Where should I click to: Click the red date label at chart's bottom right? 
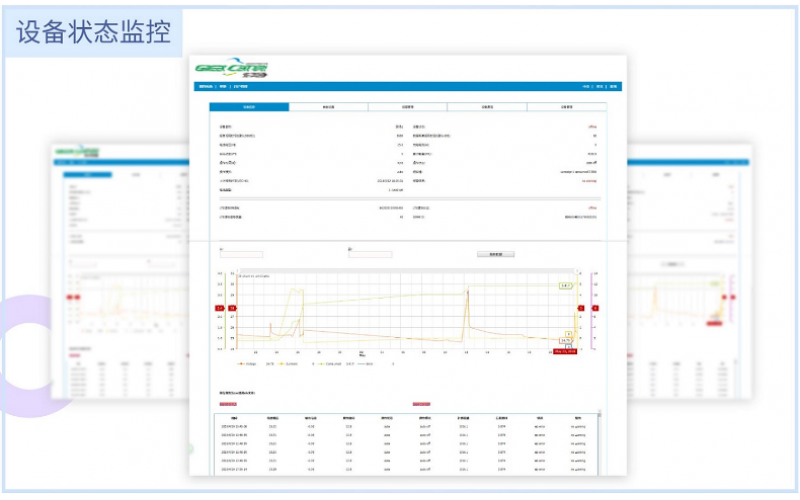point(566,351)
